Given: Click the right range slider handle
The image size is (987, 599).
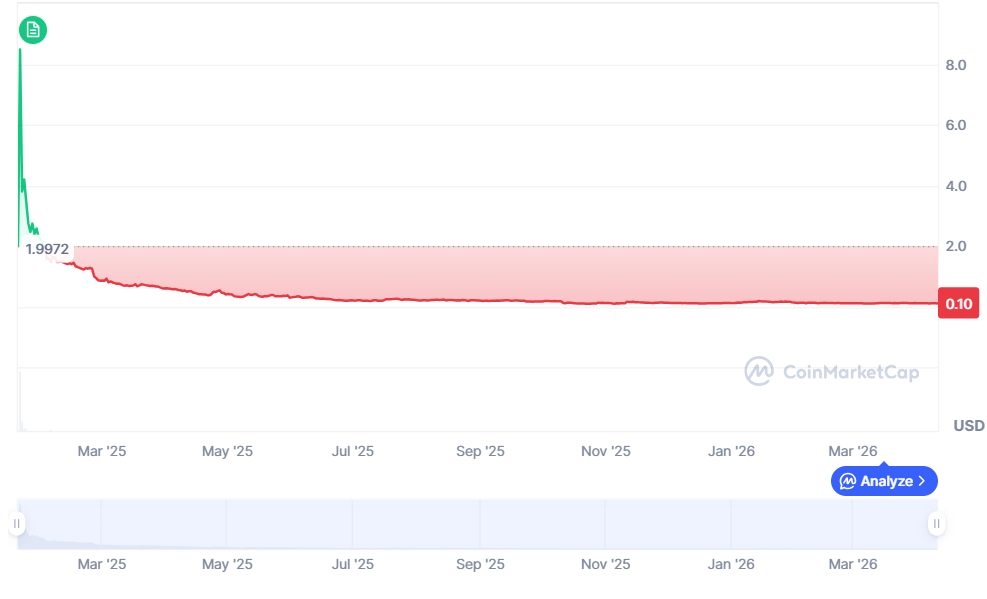Looking at the screenshot, I should [x=937, y=523].
